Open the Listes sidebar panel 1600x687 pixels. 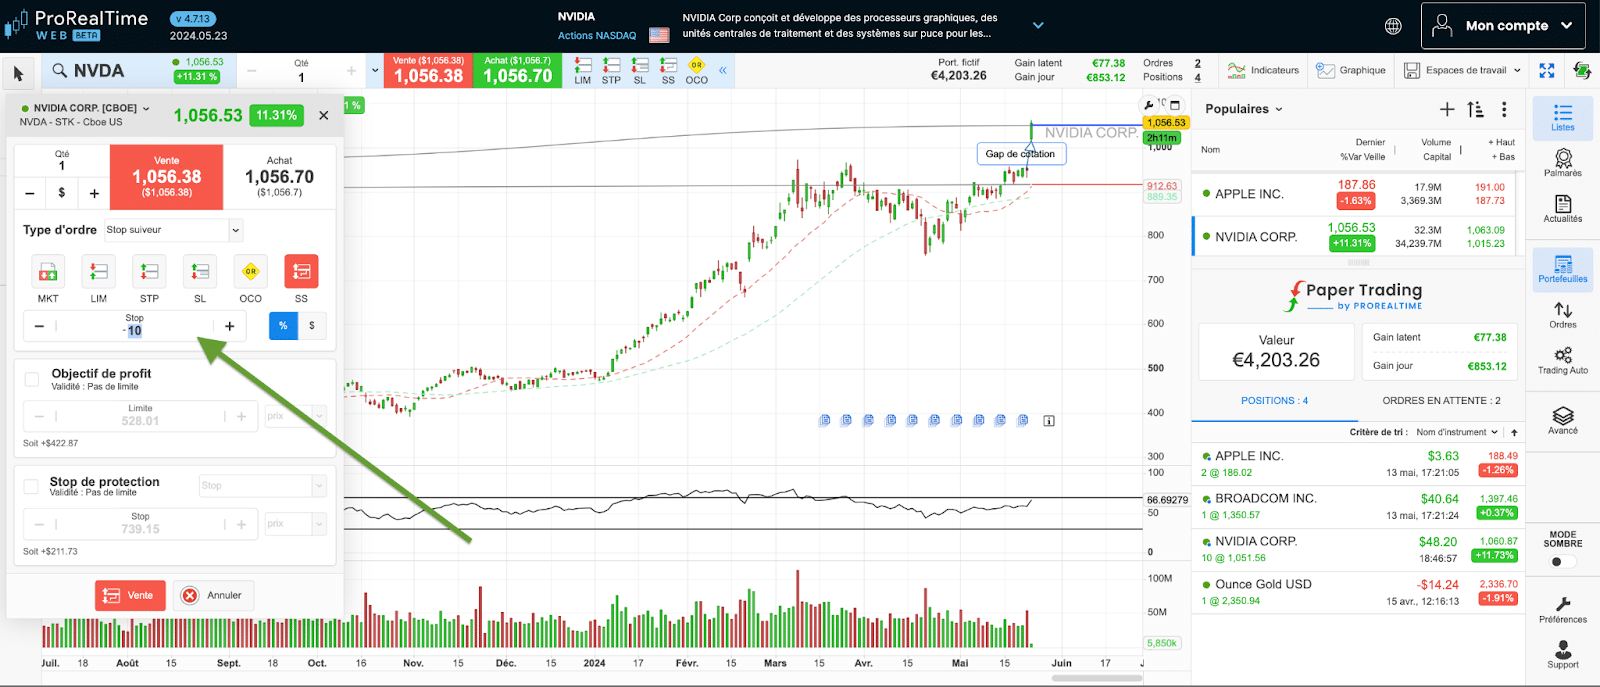click(x=1563, y=117)
